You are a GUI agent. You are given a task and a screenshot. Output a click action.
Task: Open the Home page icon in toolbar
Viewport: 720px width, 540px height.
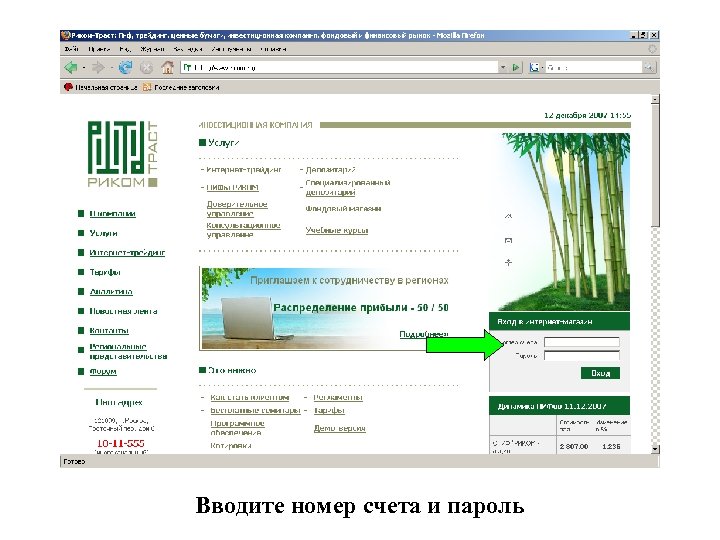point(168,68)
